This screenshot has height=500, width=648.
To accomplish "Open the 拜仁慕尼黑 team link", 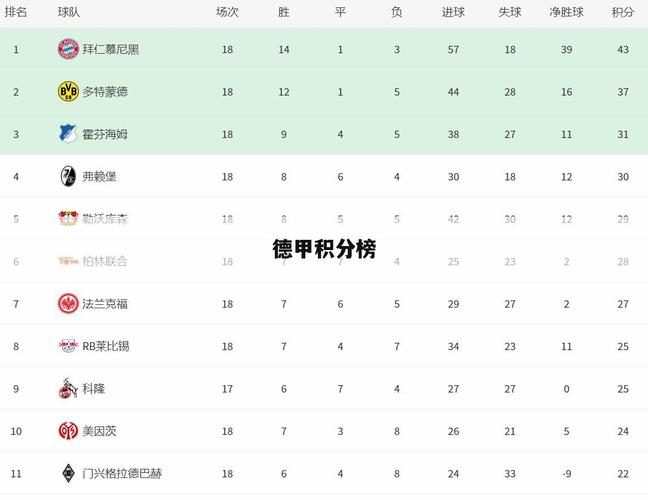I will [111, 49].
